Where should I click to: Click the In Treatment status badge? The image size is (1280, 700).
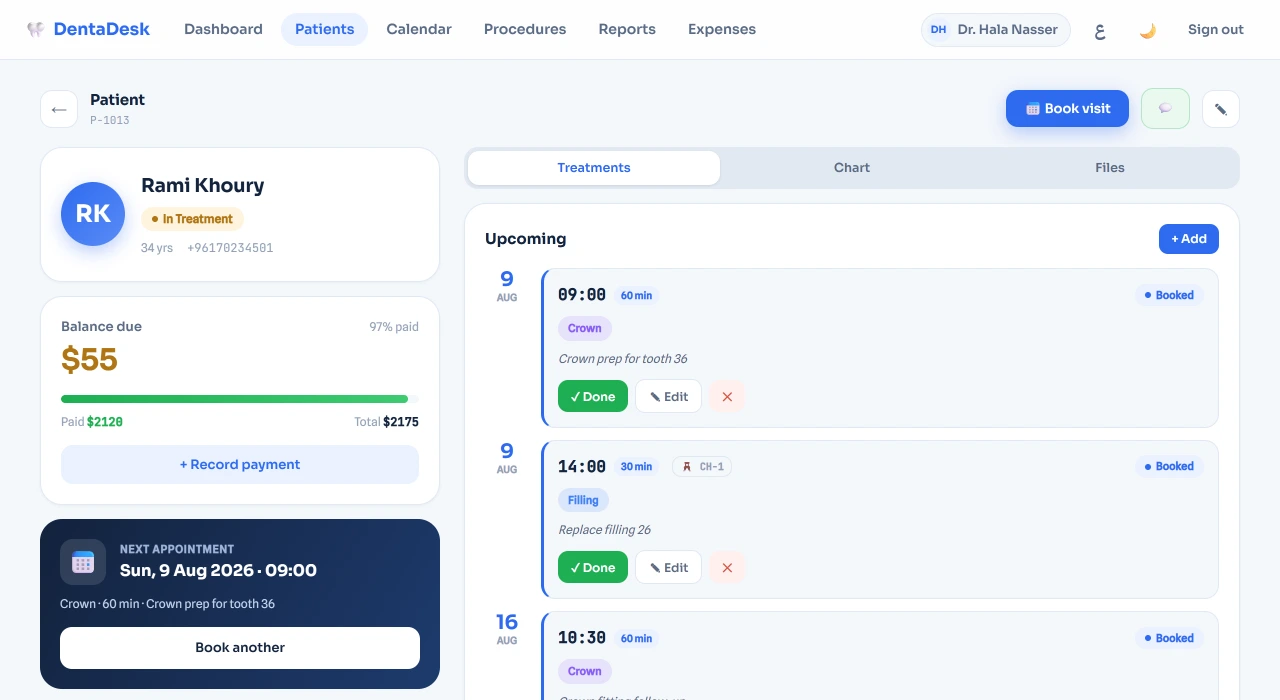click(x=192, y=219)
